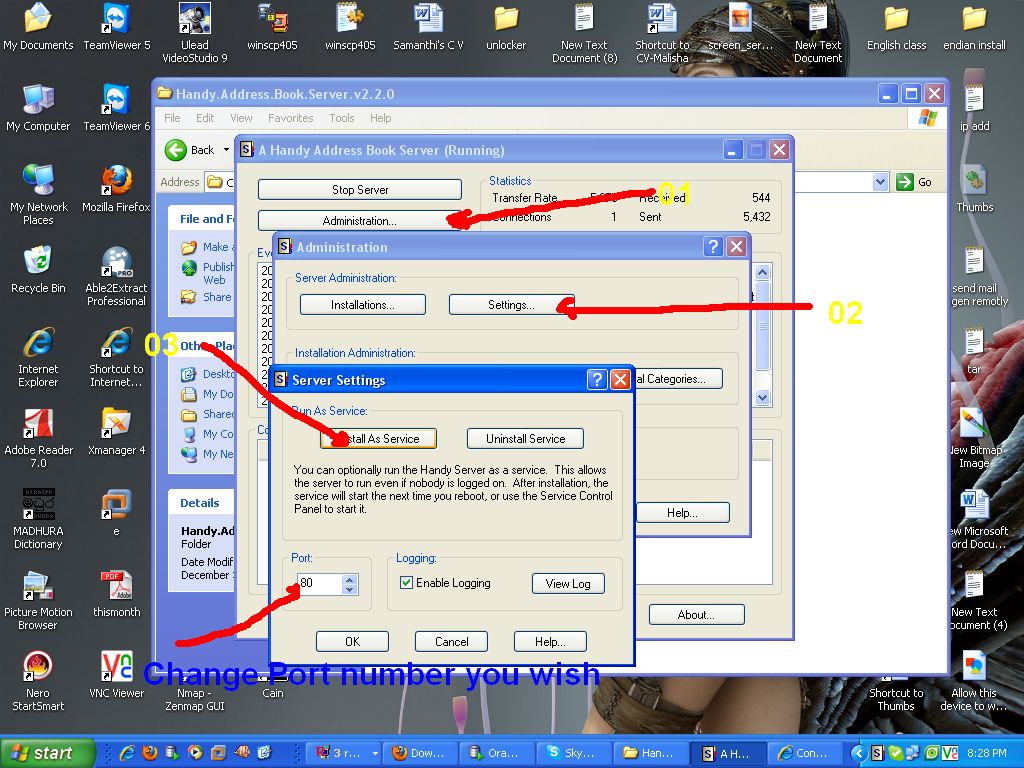This screenshot has width=1024, height=768.
Task: Open Shortcut to Thumbs desktop icon
Action: pyautogui.click(x=896, y=694)
